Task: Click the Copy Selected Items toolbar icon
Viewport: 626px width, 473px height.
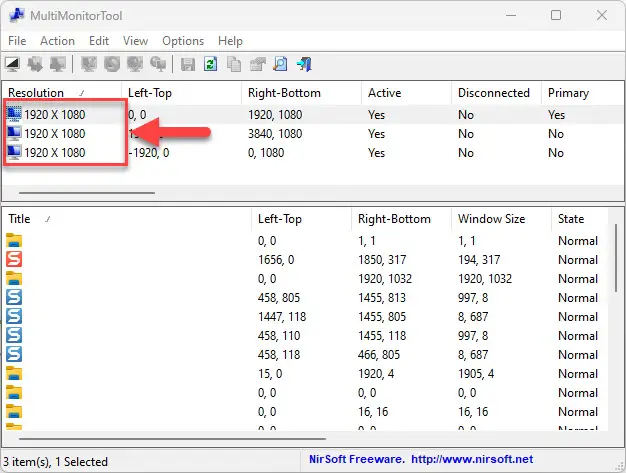Action: 234,65
